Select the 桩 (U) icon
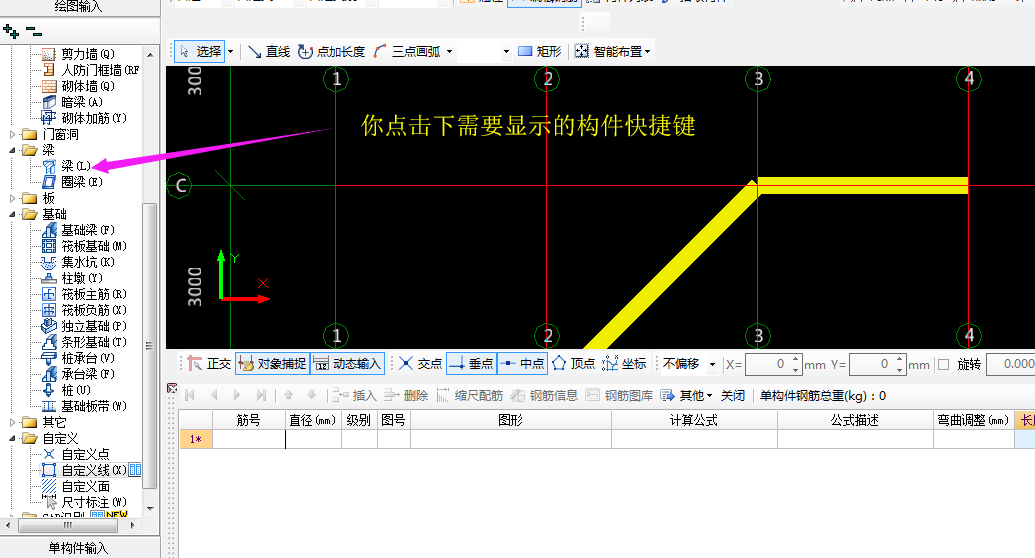This screenshot has height=558, width=1035. click(x=49, y=390)
